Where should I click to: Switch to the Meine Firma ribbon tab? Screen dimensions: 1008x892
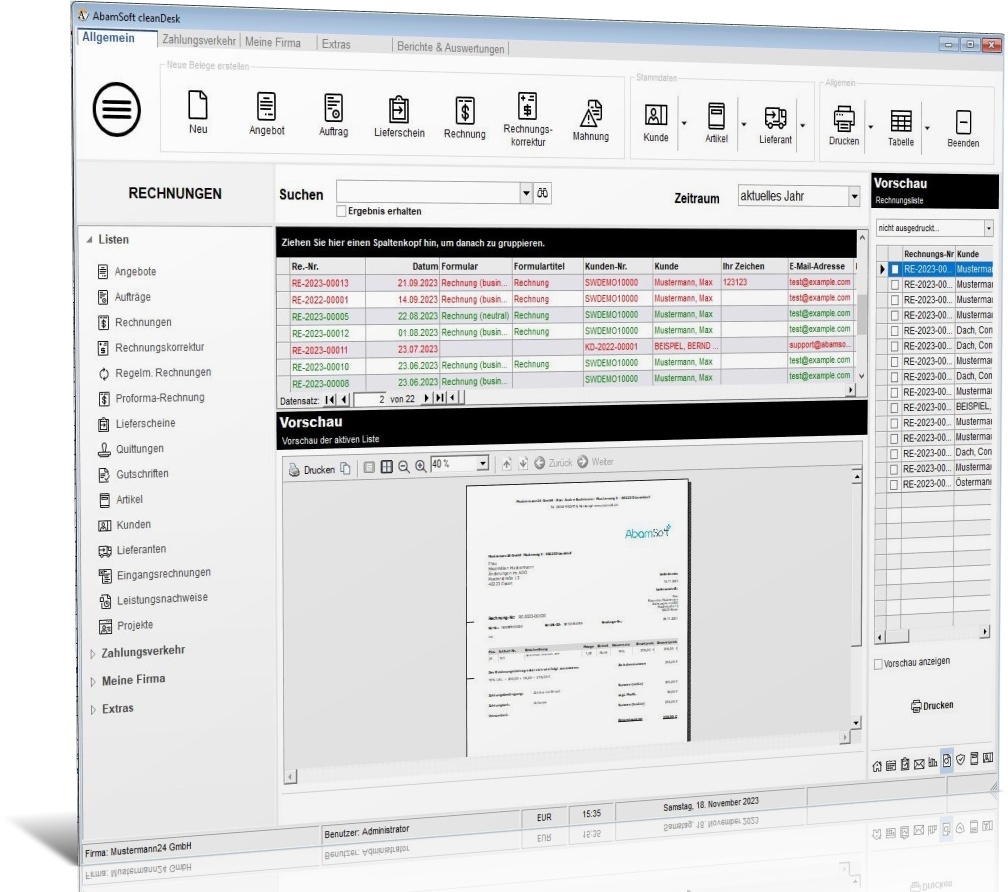273,42
